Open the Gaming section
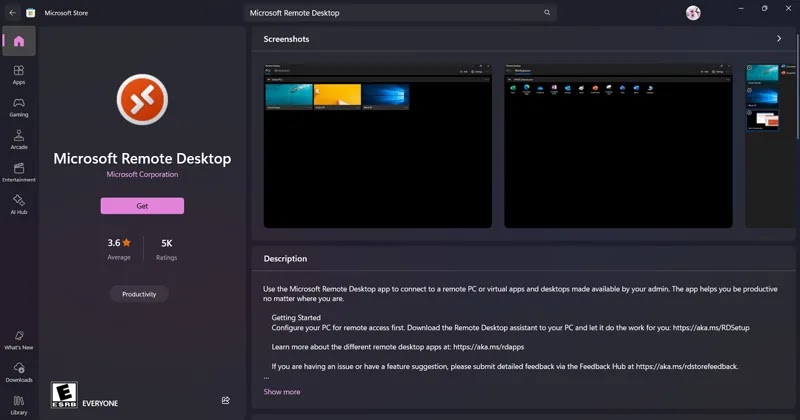The width and height of the screenshot is (800, 420). (x=19, y=107)
